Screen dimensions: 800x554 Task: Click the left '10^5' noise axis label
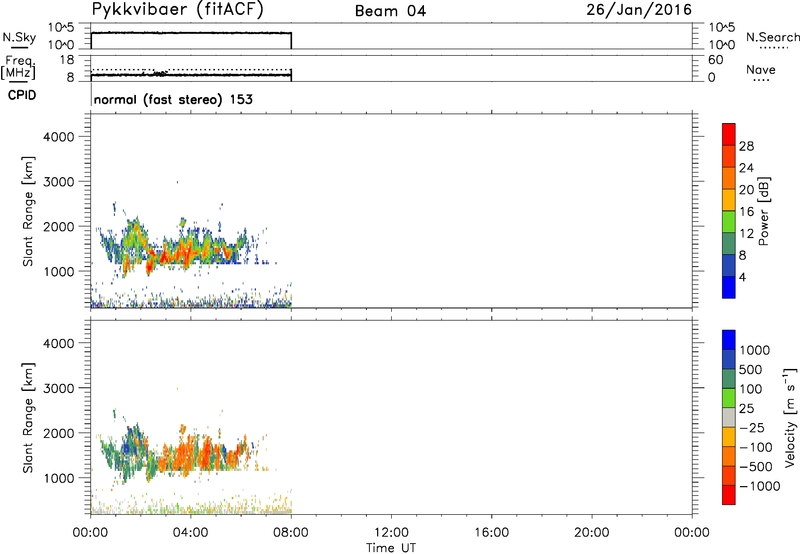(62, 28)
